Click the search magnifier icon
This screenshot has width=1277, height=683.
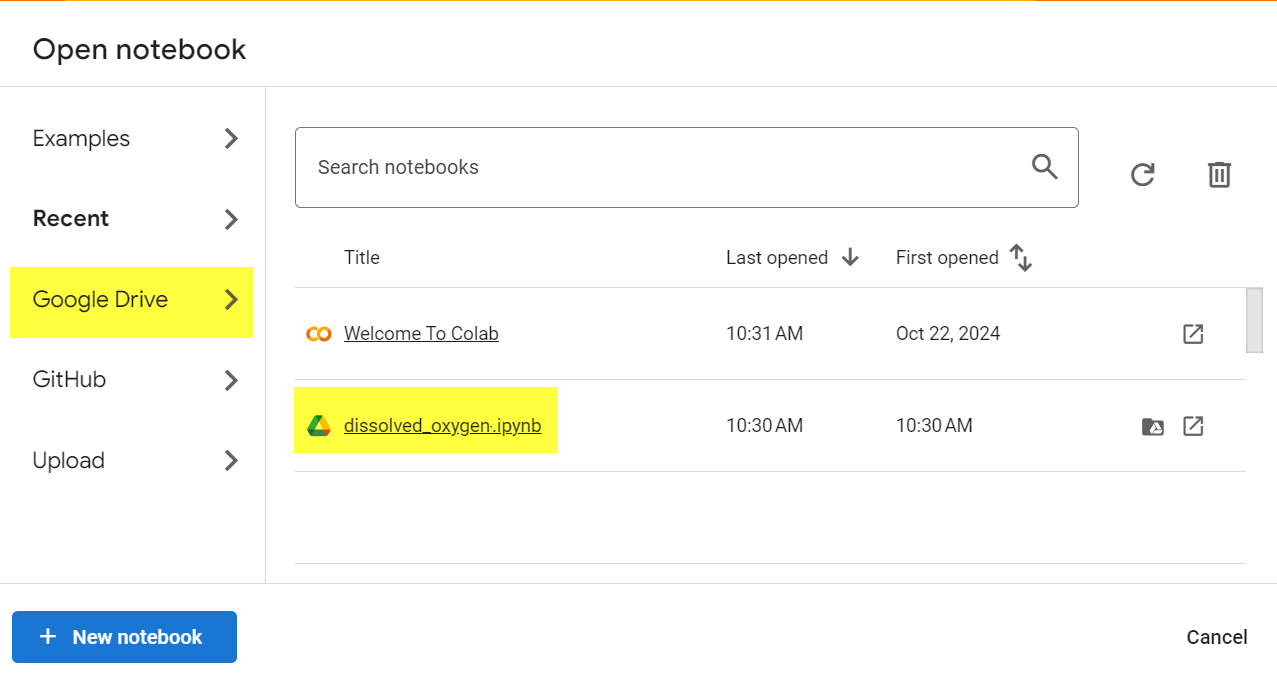[x=1045, y=167]
